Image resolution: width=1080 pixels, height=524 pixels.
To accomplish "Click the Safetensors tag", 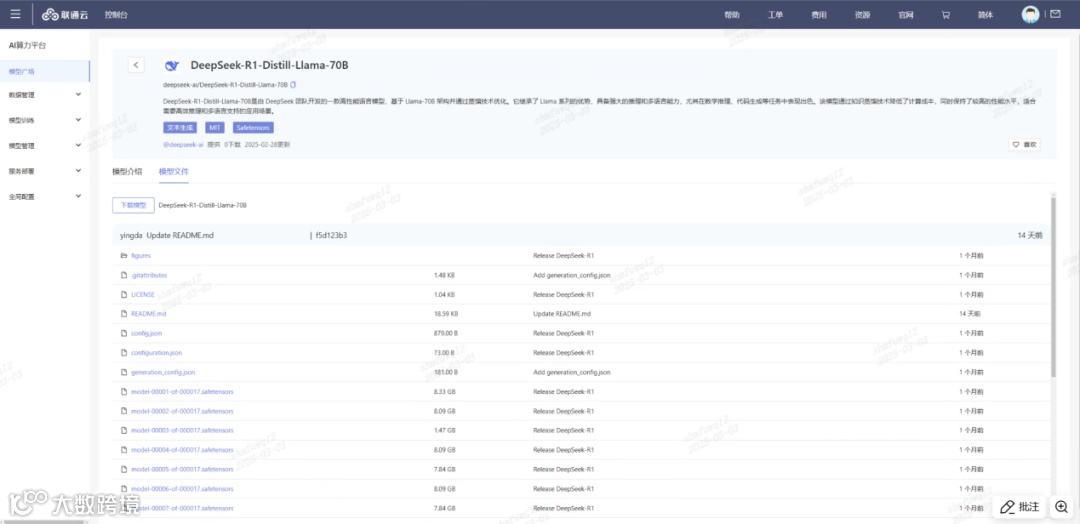I will pyautogui.click(x=253, y=127).
